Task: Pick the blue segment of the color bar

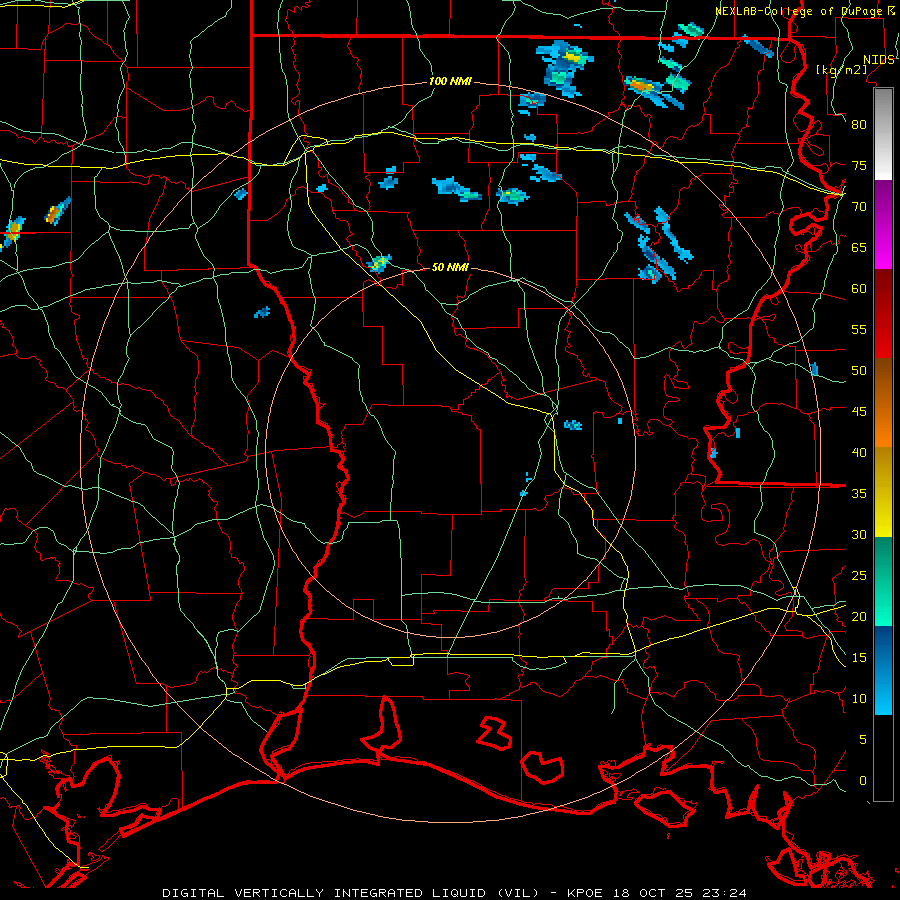Action: pos(883,670)
